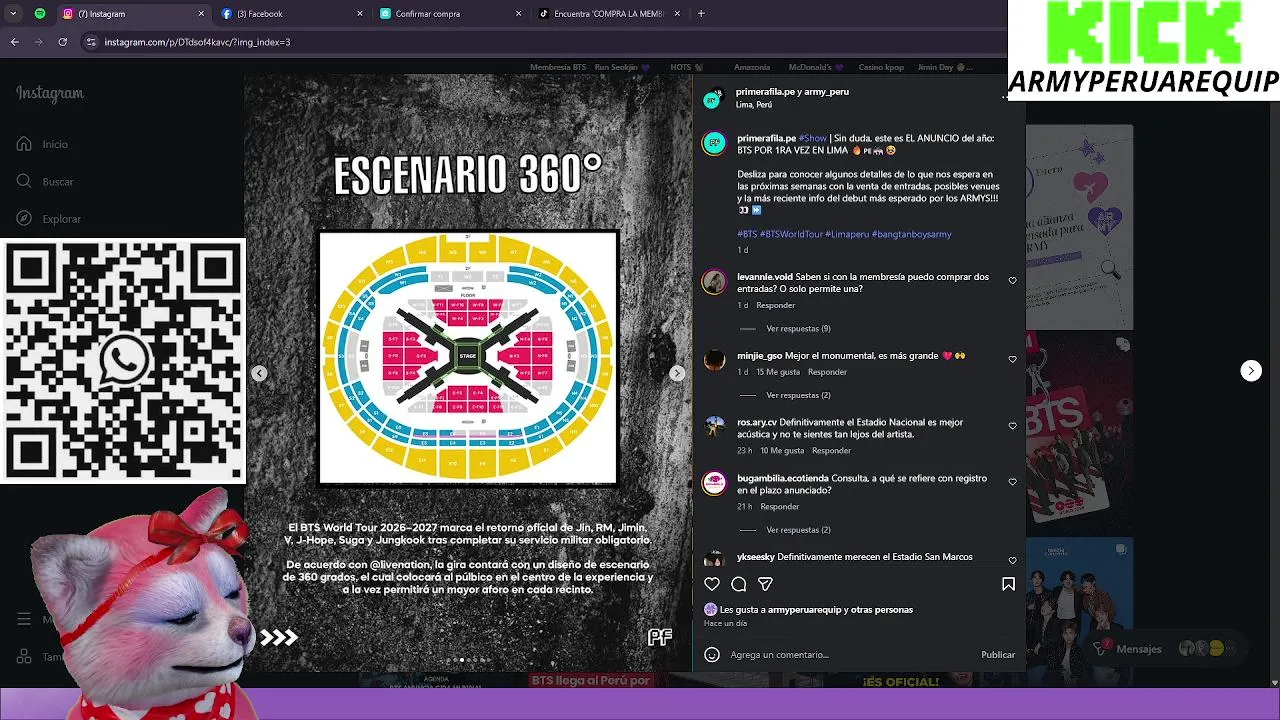Like ros.ary.cv's comment
1280x720 pixels.
pos(1012,426)
